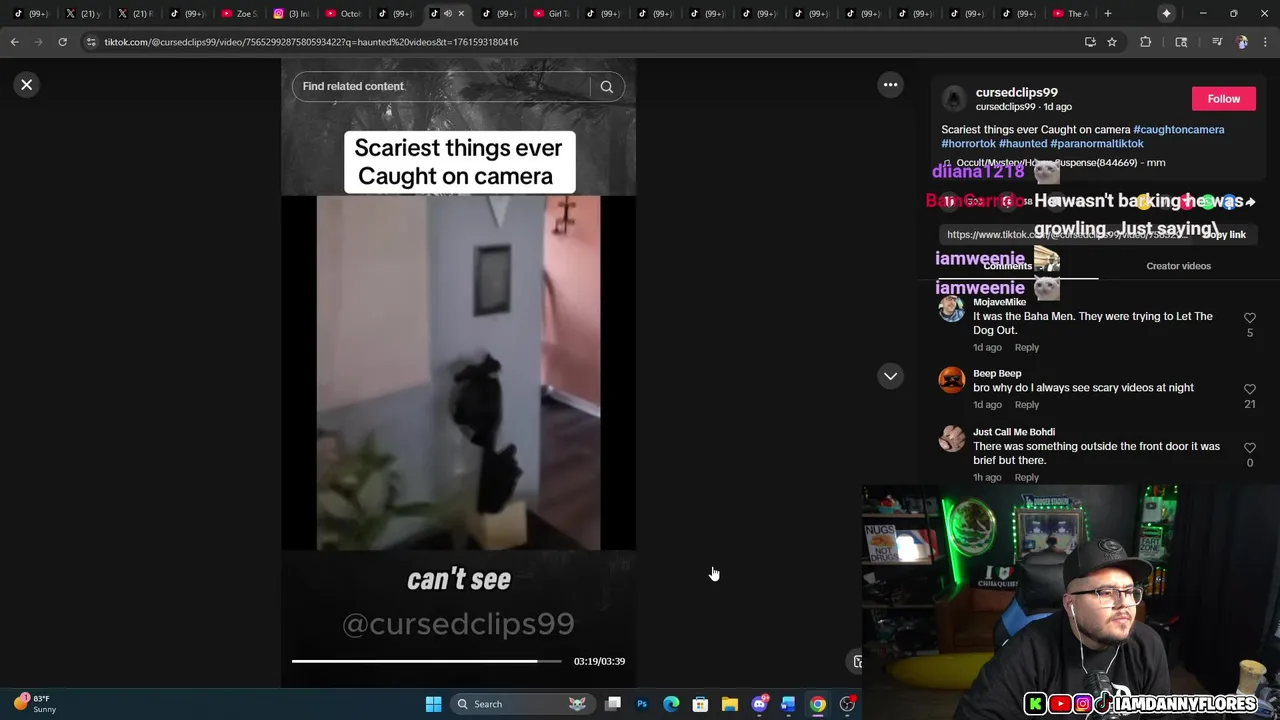Open the three-dot more options menu
The width and height of the screenshot is (1280, 720).
[x=890, y=85]
